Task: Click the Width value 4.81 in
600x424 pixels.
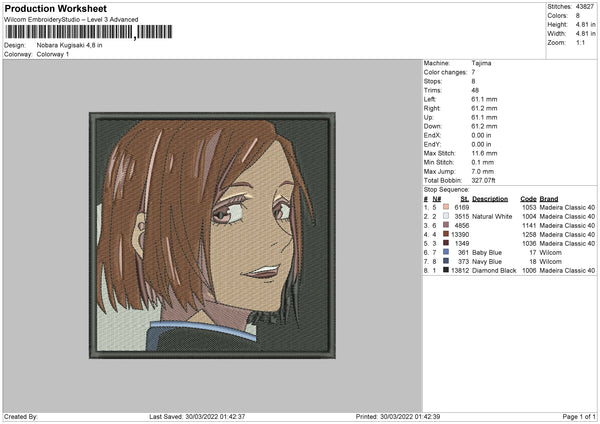Action: 585,34
